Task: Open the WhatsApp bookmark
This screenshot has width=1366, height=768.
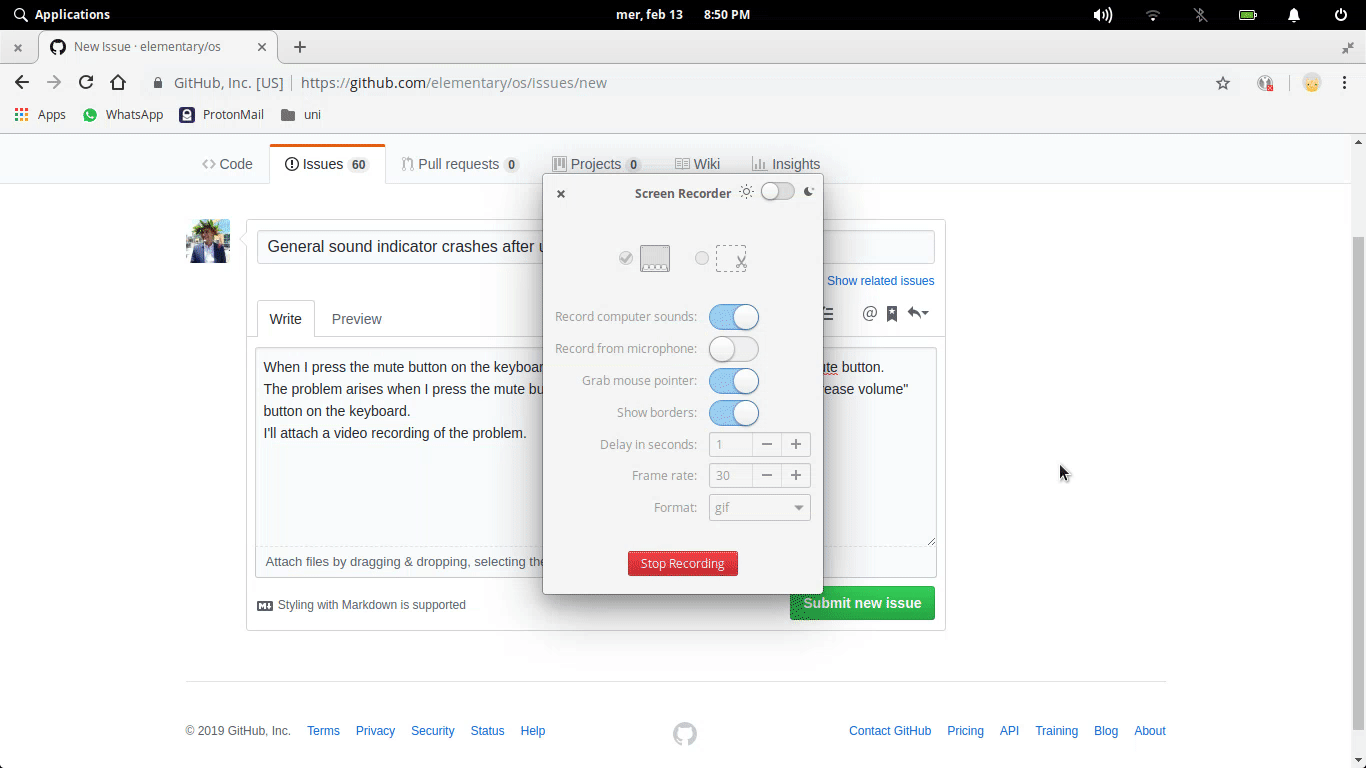Action: pyautogui.click(x=122, y=115)
